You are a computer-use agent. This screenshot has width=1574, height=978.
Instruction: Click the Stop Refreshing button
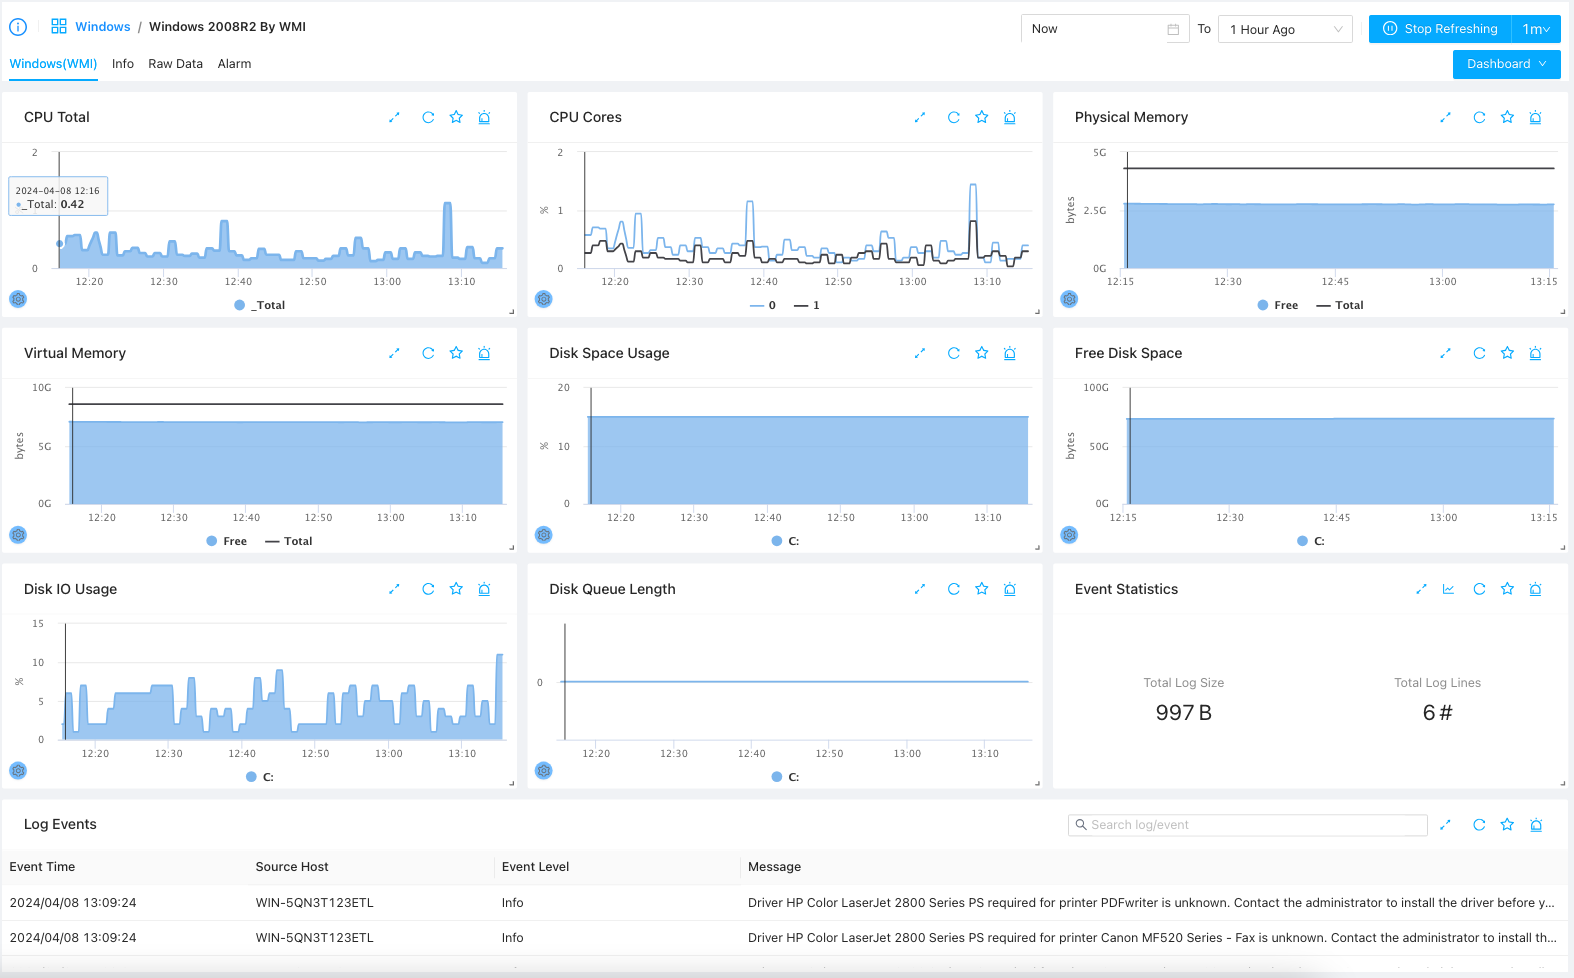click(1440, 29)
